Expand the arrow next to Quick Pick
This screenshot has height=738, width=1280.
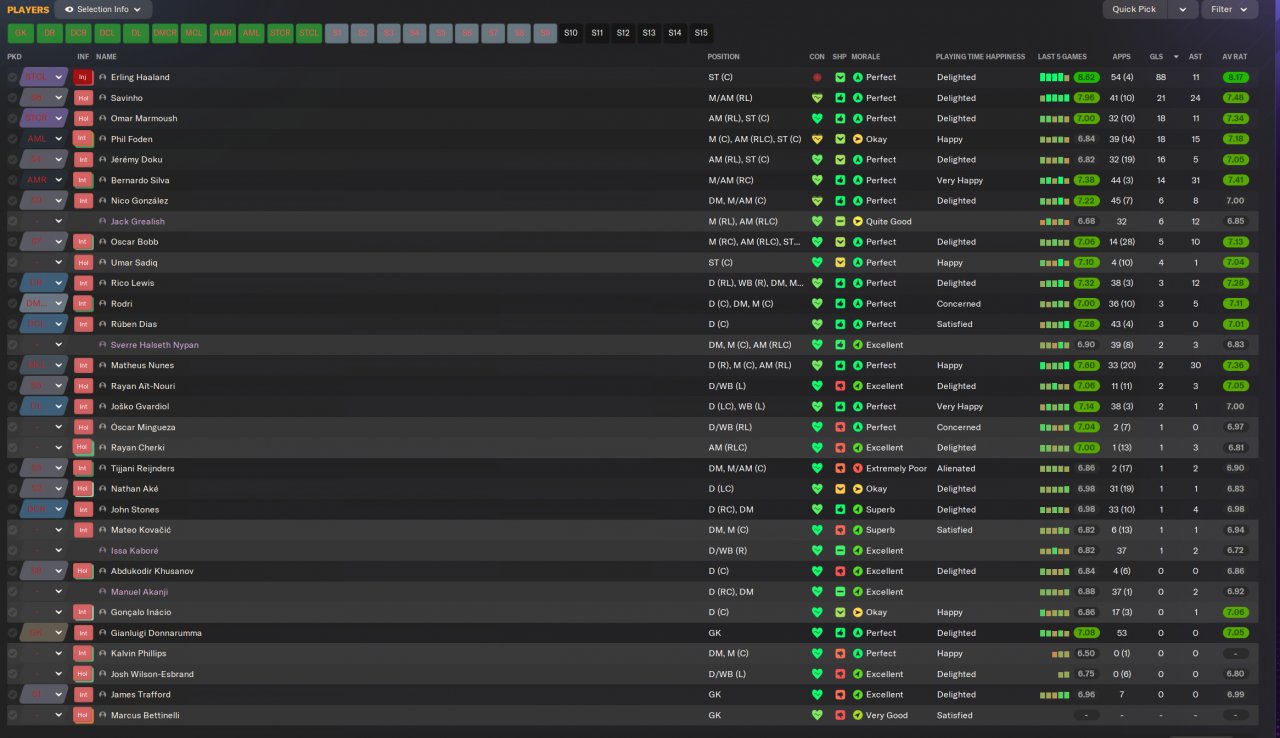[x=1183, y=9]
